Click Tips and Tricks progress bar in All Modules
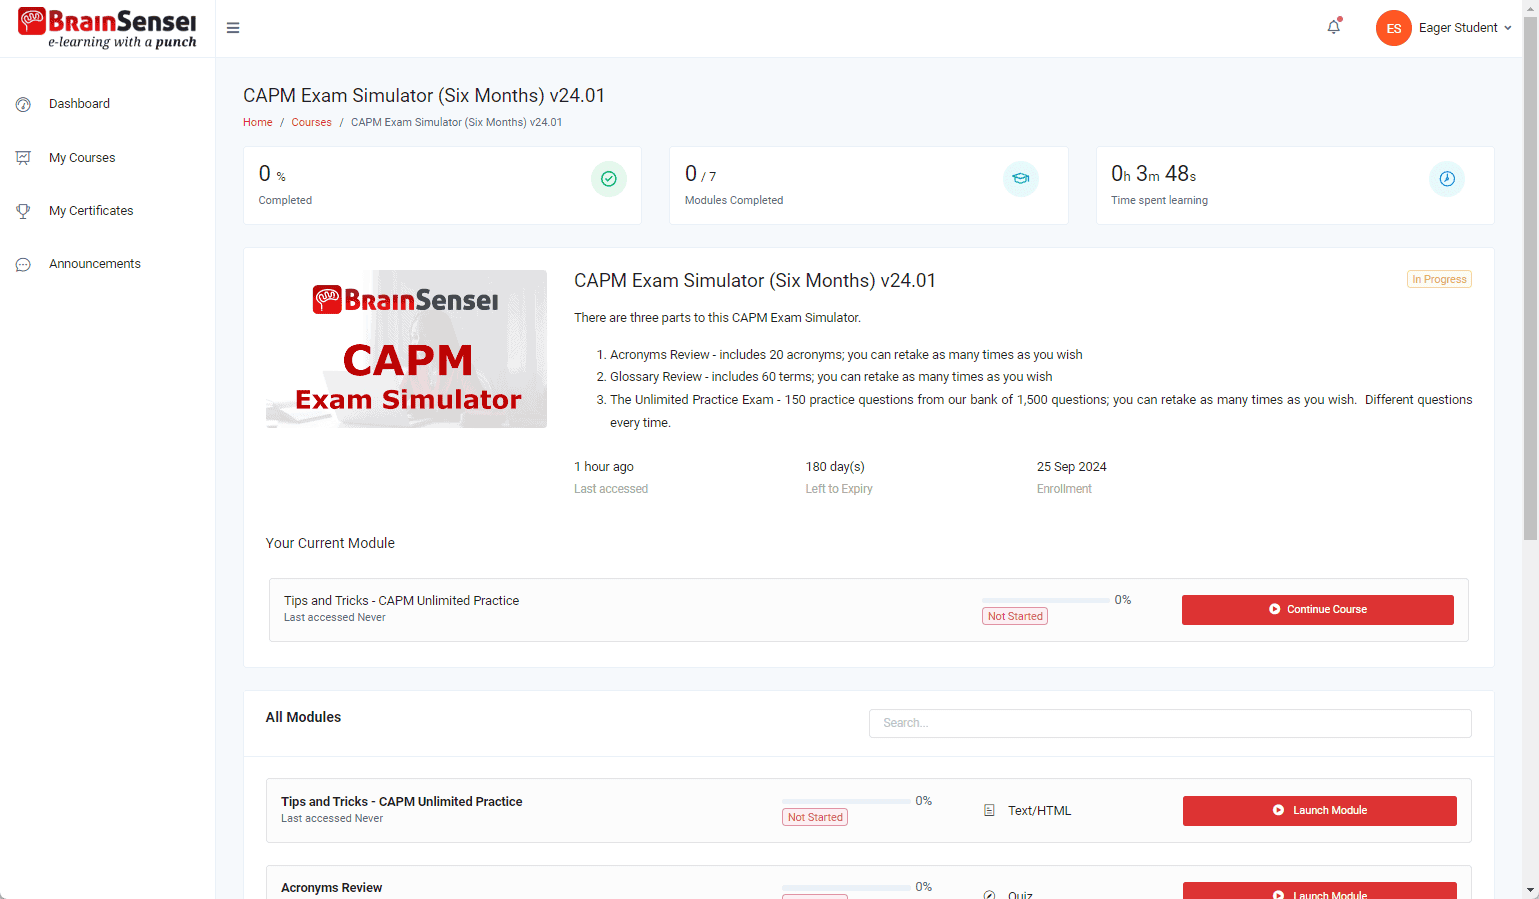The image size is (1539, 899). point(846,801)
